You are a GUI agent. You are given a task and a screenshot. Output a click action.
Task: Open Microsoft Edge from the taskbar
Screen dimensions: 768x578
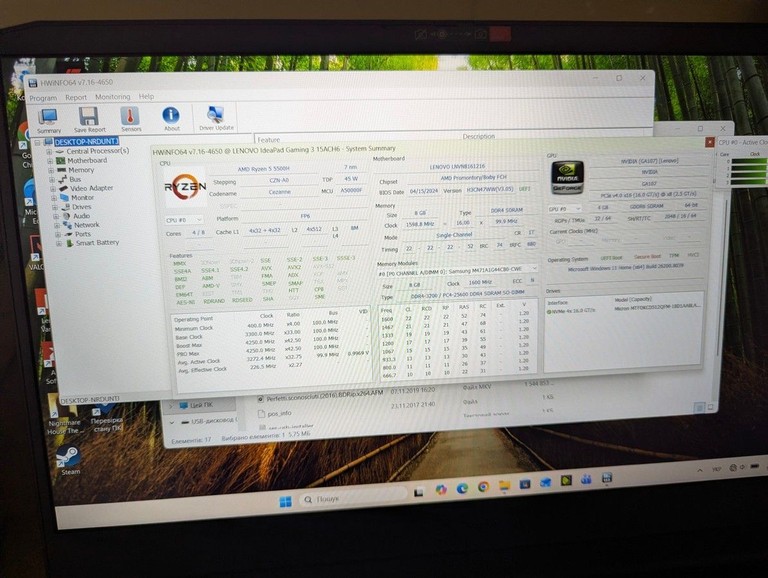[461, 488]
